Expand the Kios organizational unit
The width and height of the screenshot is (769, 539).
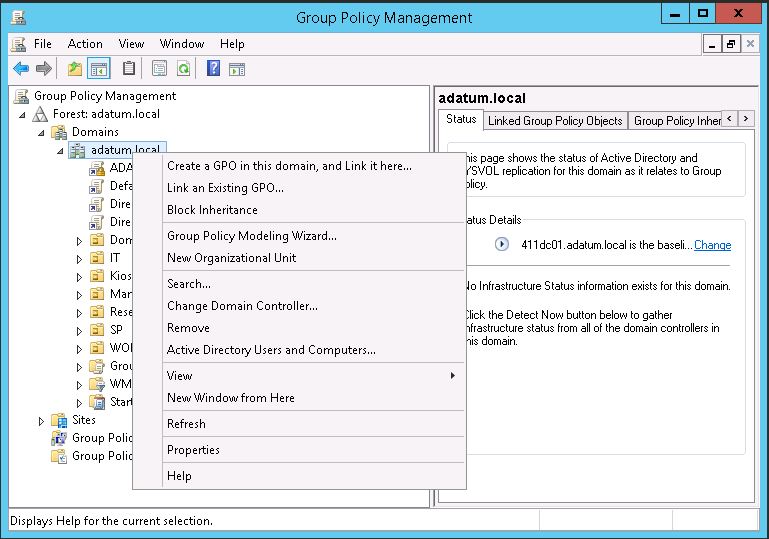(x=79, y=277)
